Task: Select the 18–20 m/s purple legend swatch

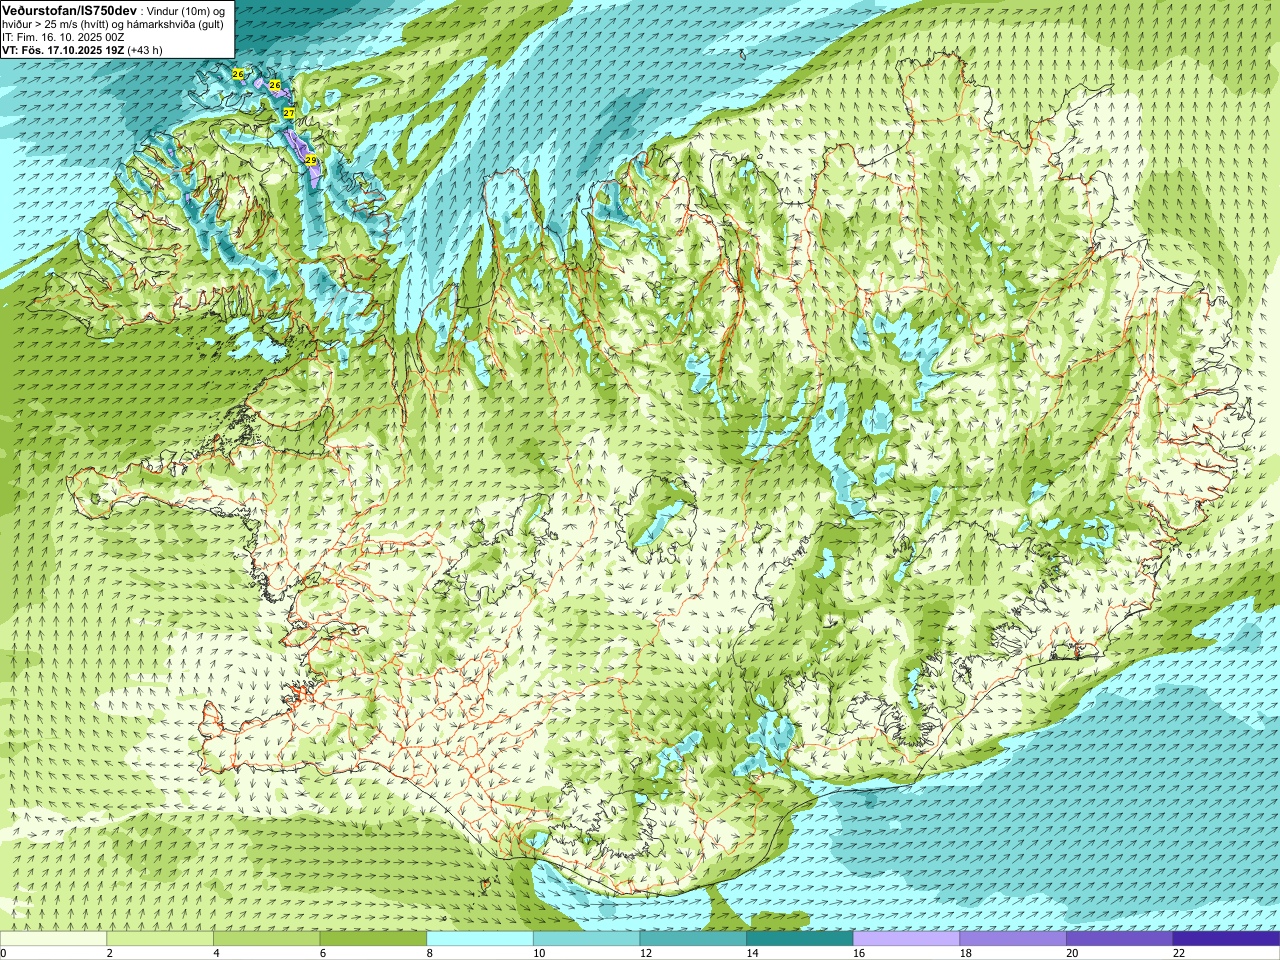Action: (1013, 939)
